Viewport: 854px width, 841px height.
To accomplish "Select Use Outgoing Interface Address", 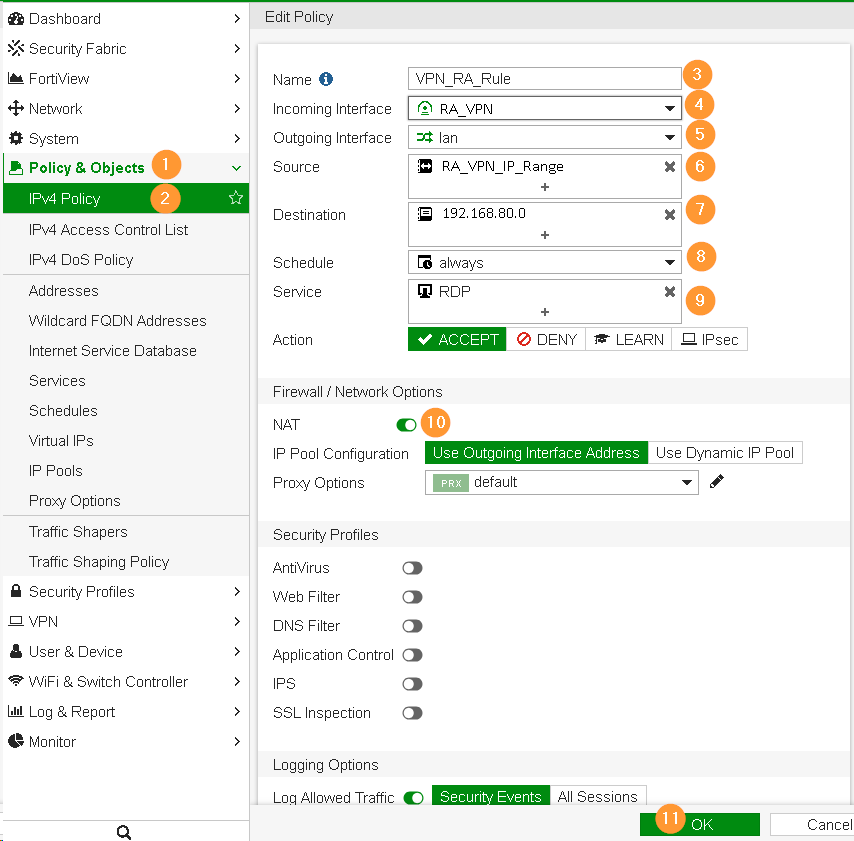I will tap(536, 453).
